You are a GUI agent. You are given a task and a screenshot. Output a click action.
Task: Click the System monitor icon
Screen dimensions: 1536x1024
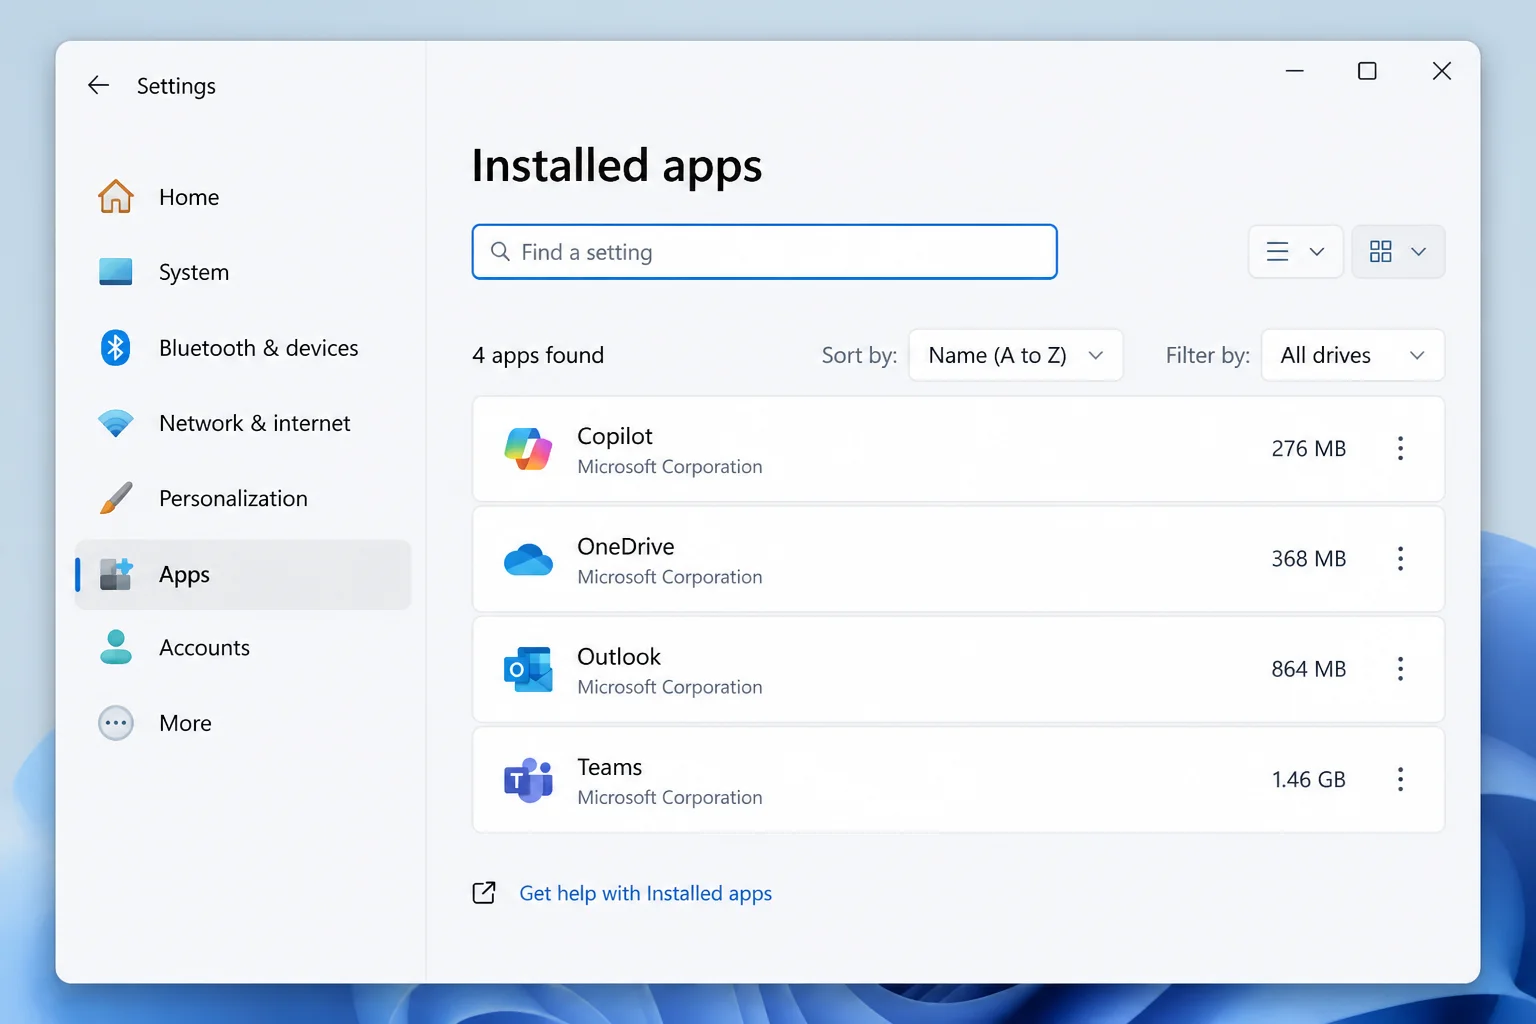coord(116,272)
